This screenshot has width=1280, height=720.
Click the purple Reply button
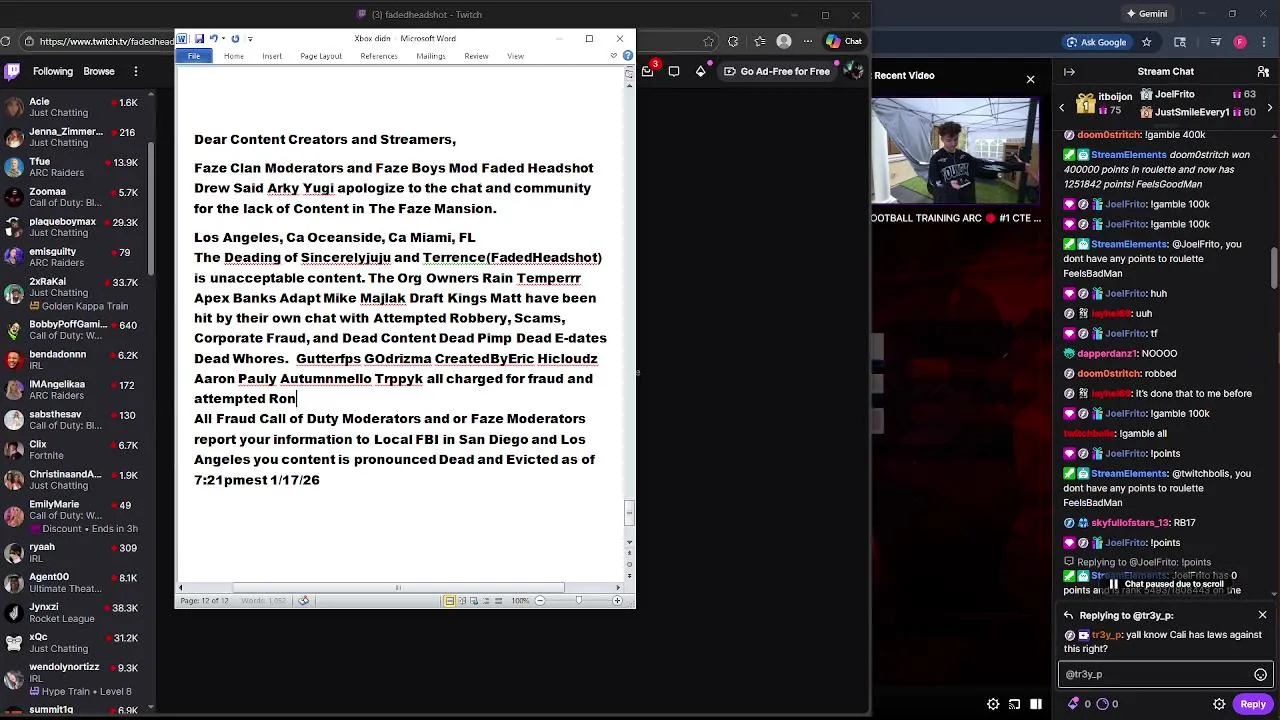tap(1253, 704)
